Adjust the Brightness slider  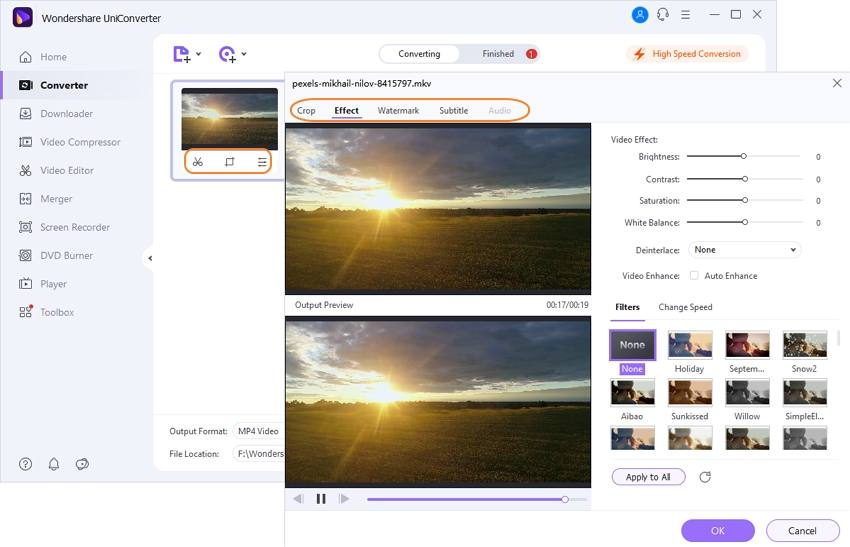744,156
